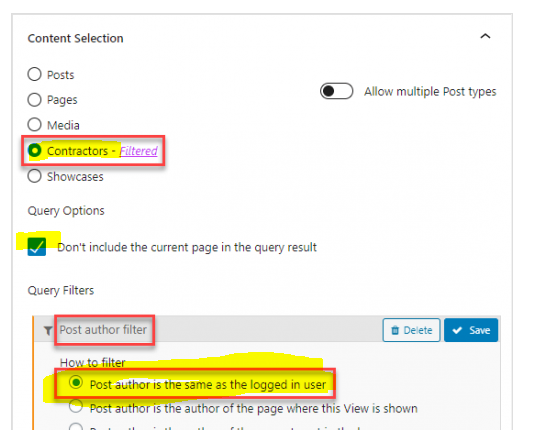Image resolution: width=537 pixels, height=430 pixels.
Task: Click the Post author filter title
Action: 103,330
